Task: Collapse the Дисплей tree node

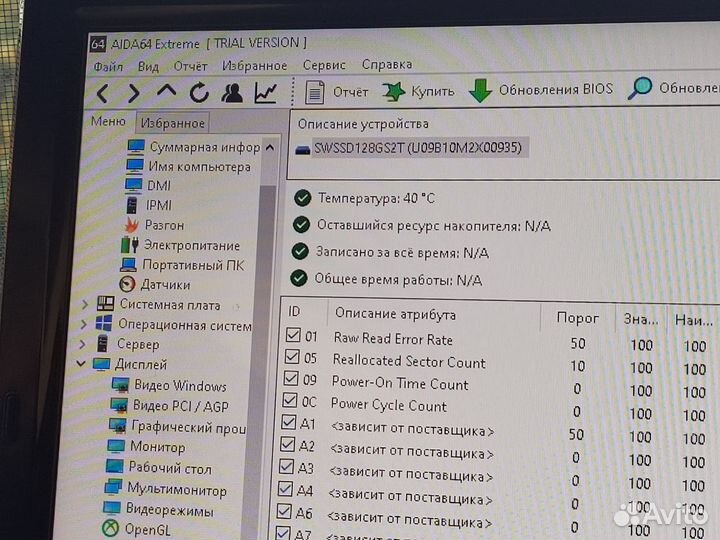Action: pyautogui.click(x=82, y=364)
